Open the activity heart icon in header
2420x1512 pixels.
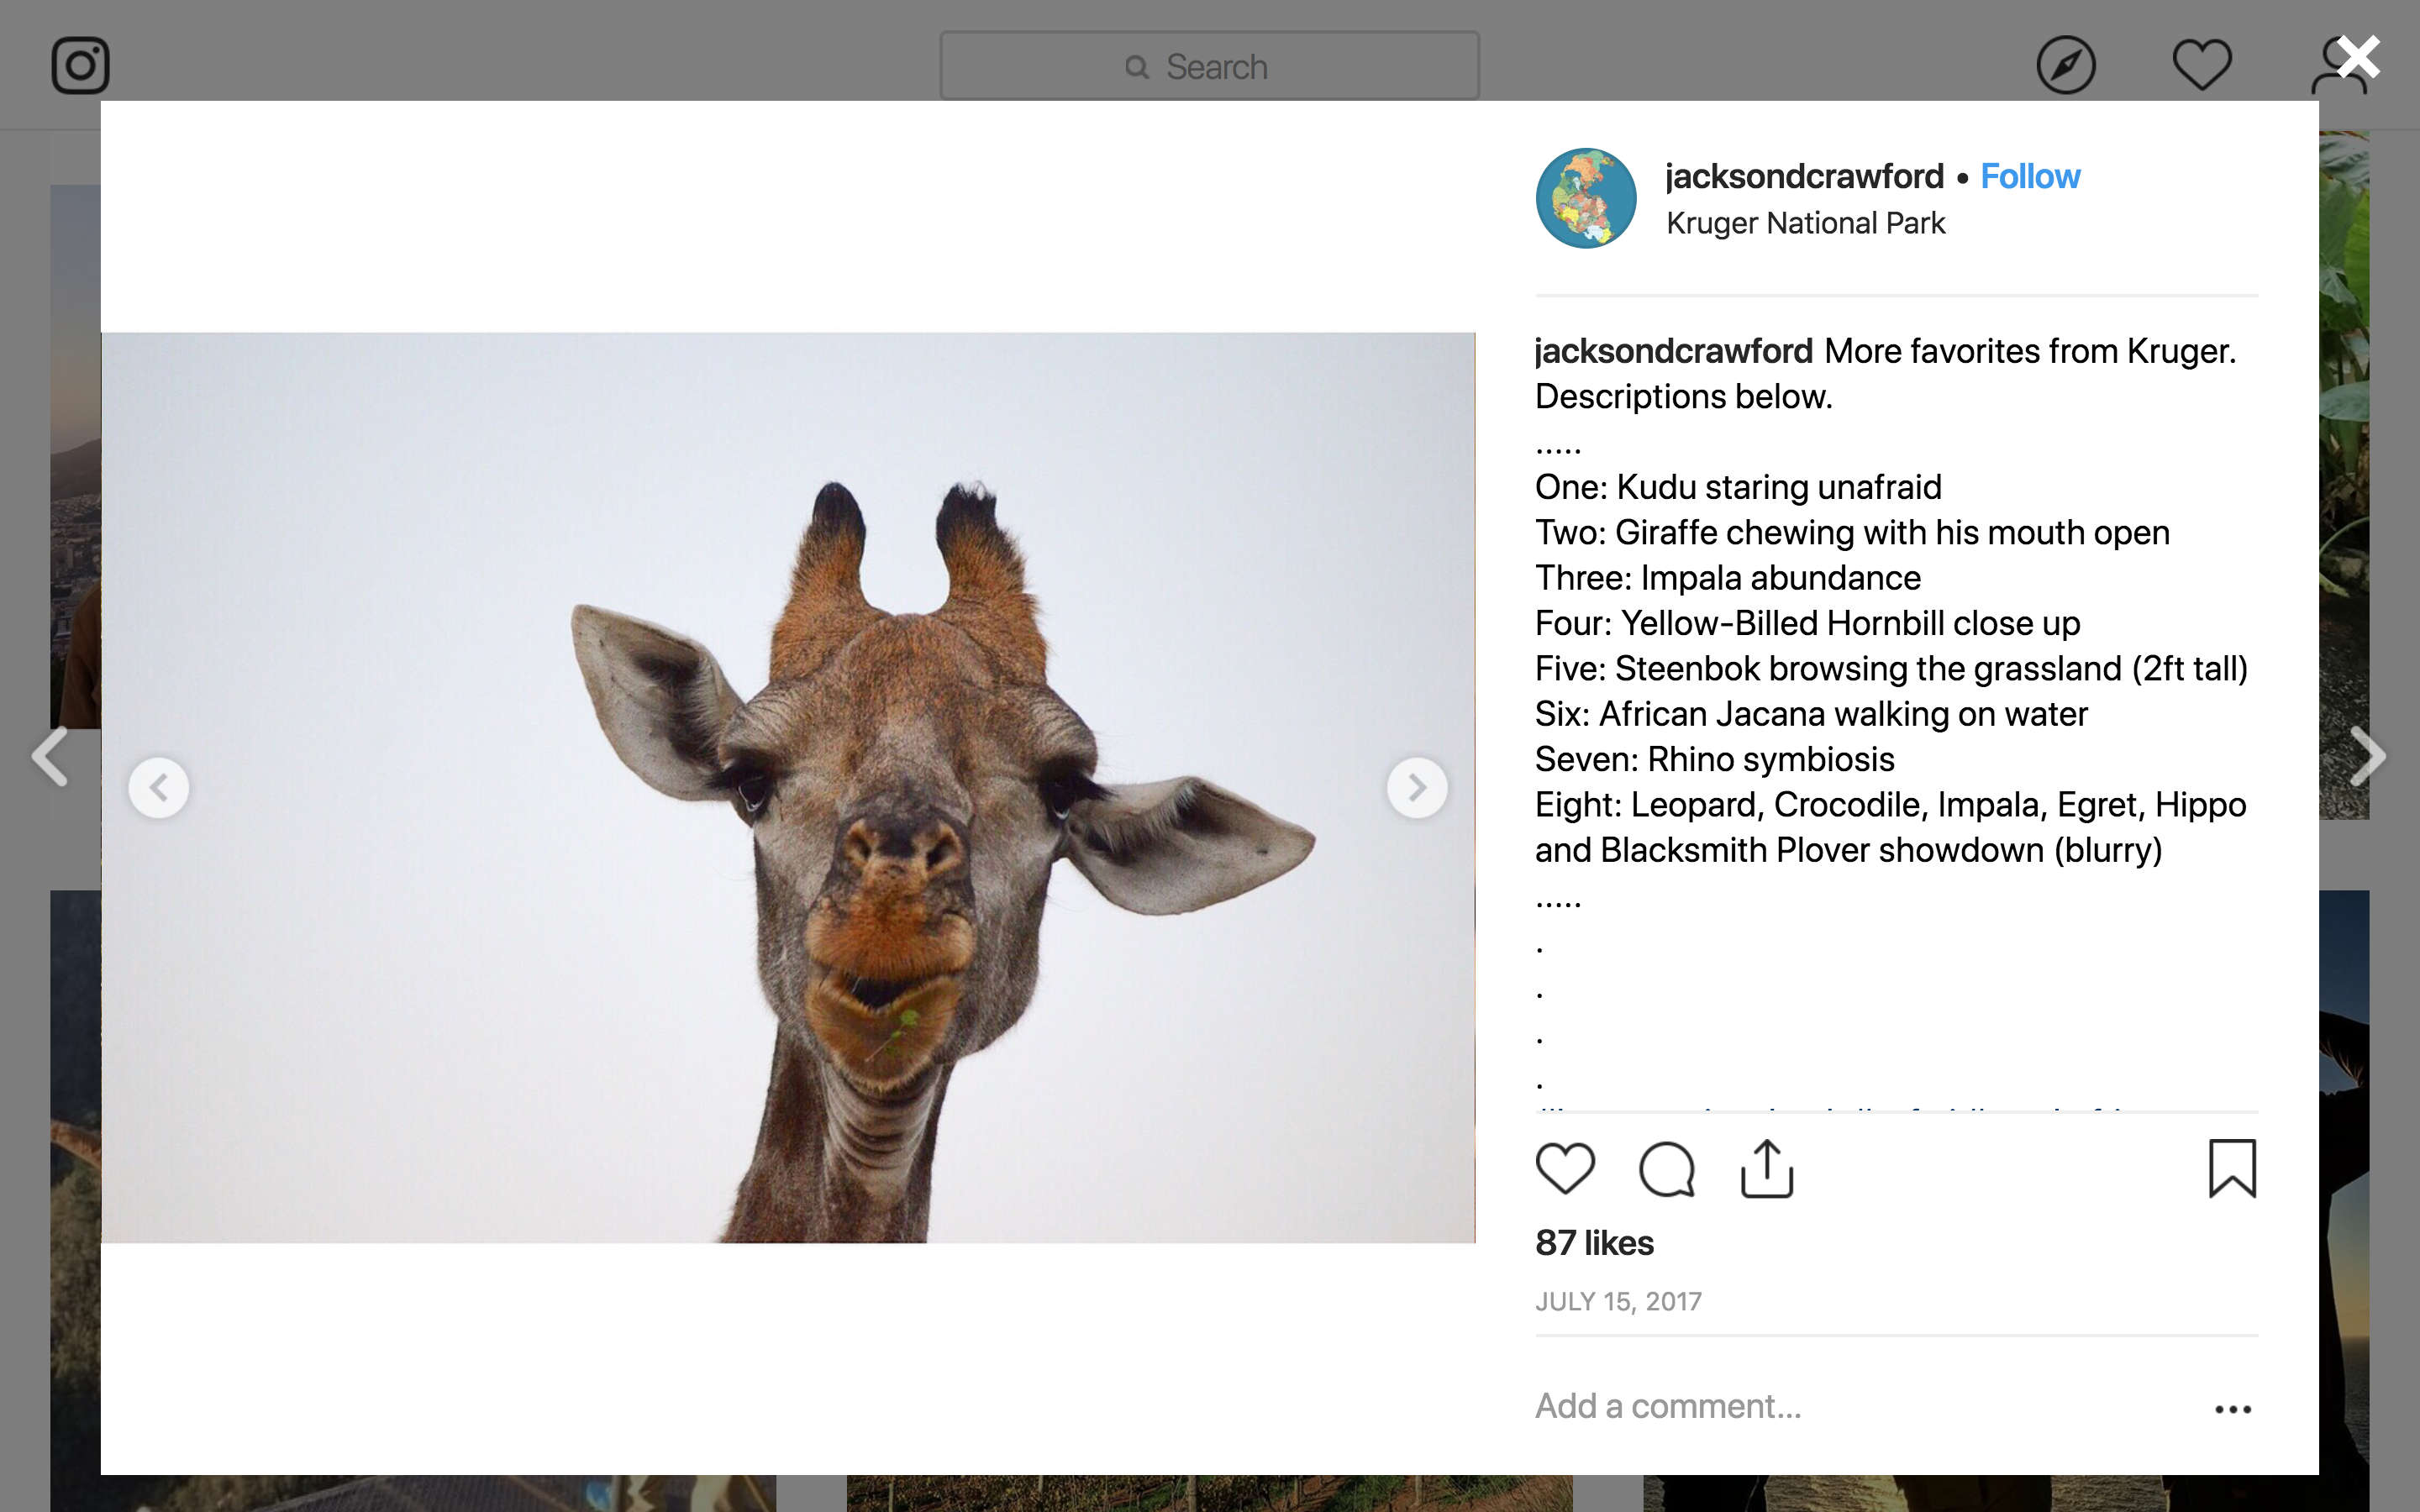click(x=2201, y=66)
